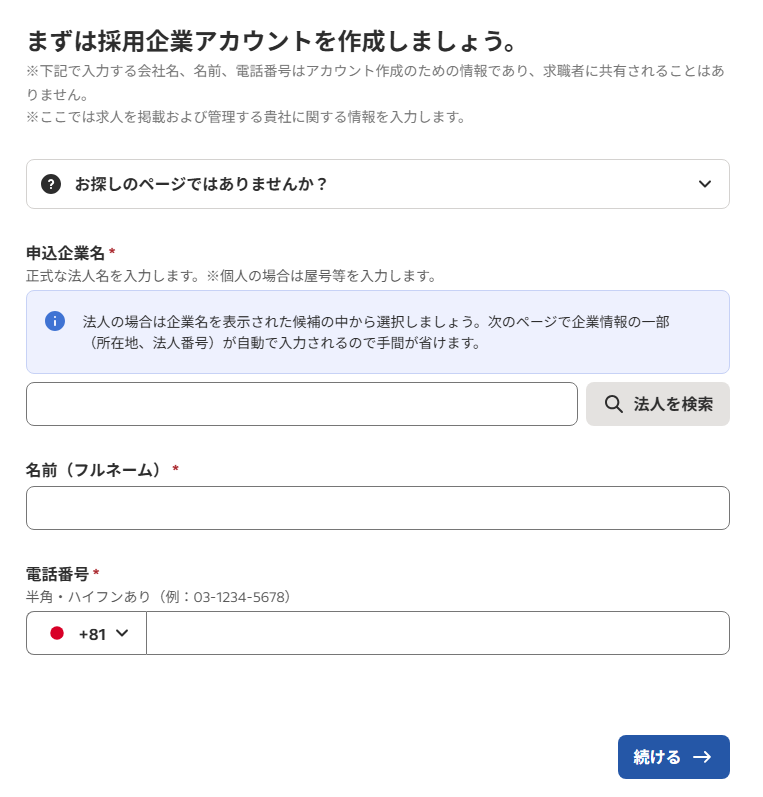The width and height of the screenshot is (763, 797).
Task: Expand the お探しのページではありませんか？ section
Action: click(x=378, y=184)
